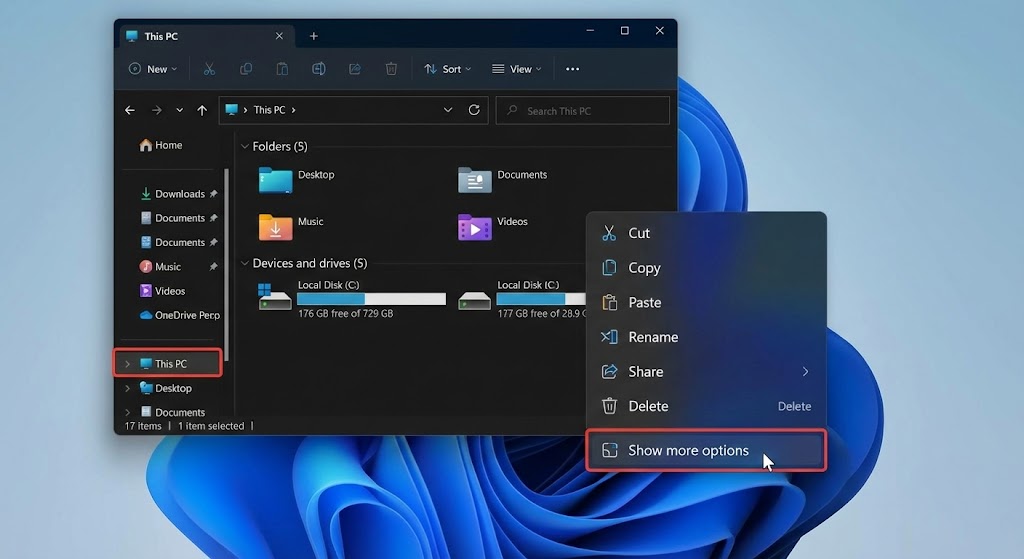The image size is (1024, 559).
Task: Collapse the Devices and drives group
Action: coord(245,263)
